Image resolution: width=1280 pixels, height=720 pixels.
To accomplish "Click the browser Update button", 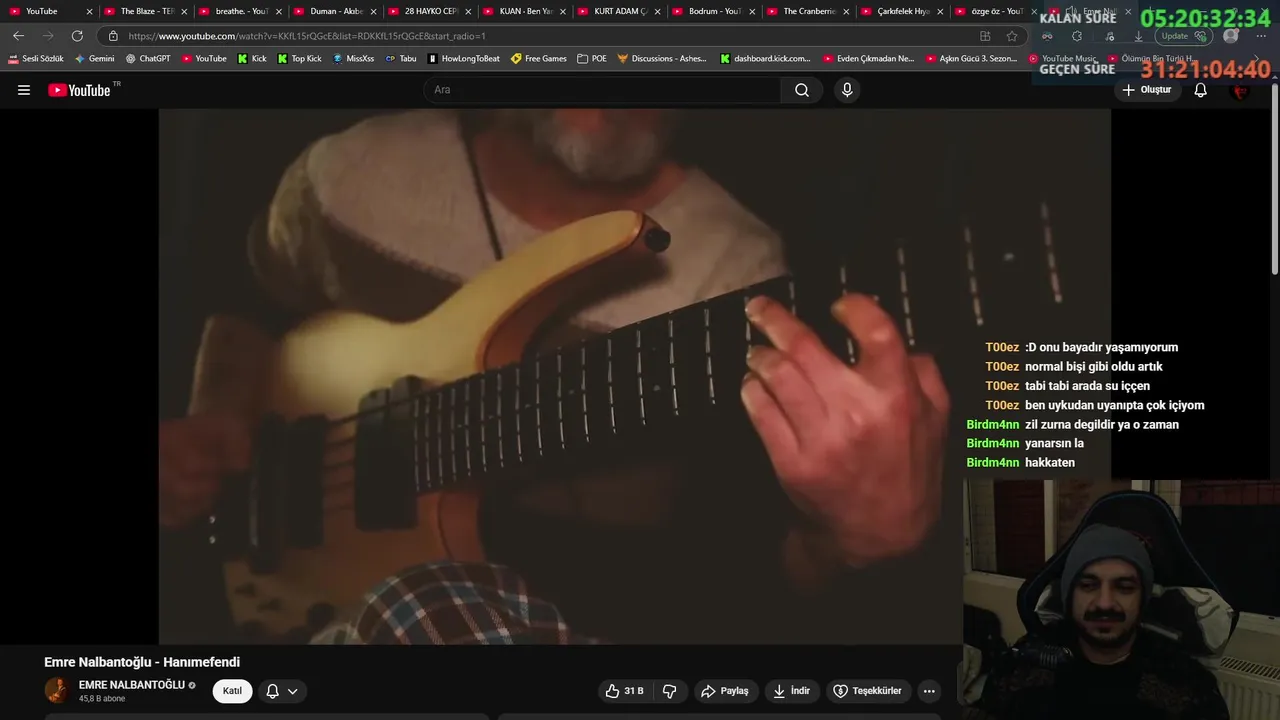I will 1185,36.
